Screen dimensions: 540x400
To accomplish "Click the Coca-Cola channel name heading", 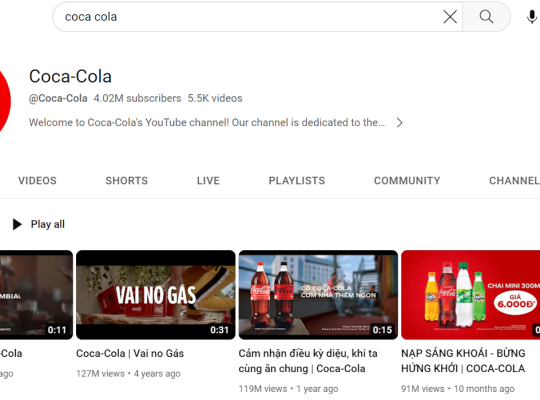I will click(70, 76).
